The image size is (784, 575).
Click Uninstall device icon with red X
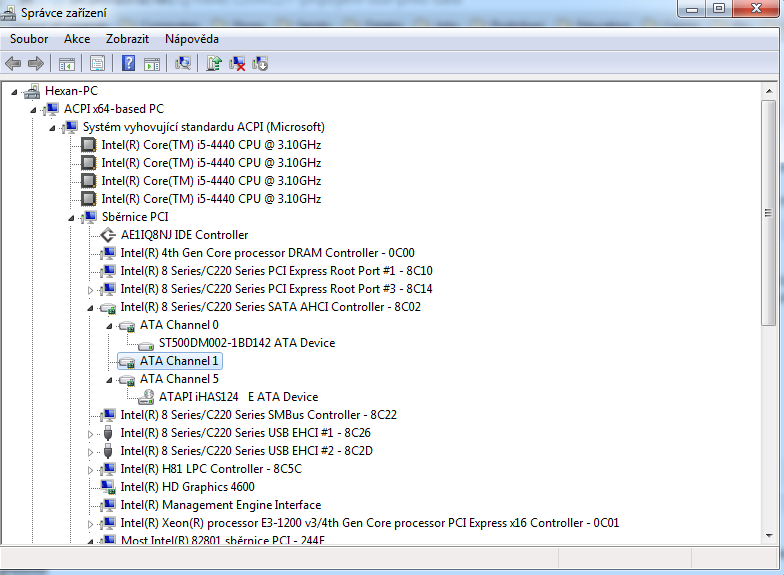(x=237, y=64)
